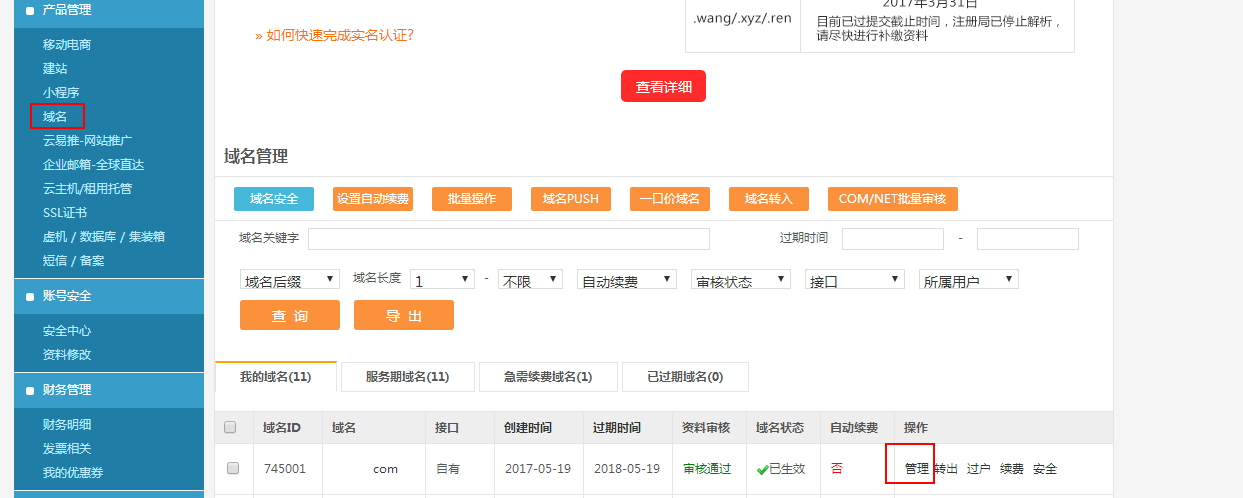Select 域名 in the left sidebar
The height and width of the screenshot is (498, 1243).
pyautogui.click(x=56, y=117)
